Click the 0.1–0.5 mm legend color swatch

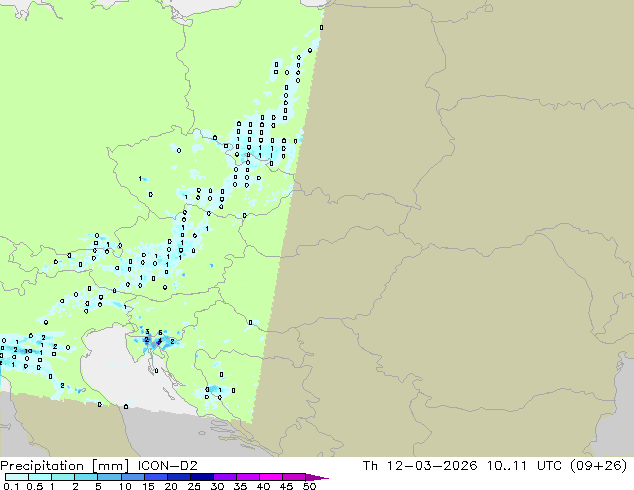[17, 477]
